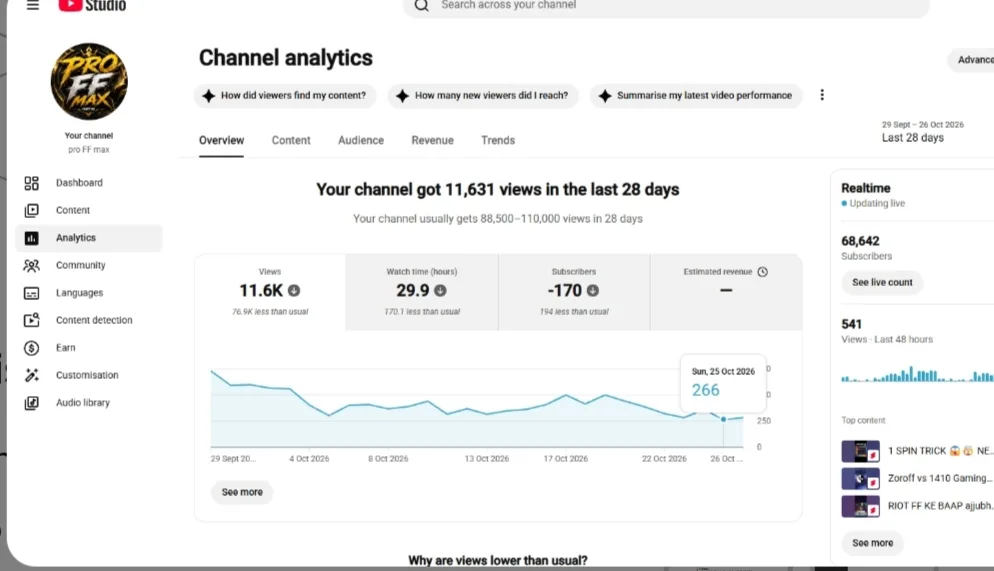Screen dimensions: 994x571
Task: Click the Customisation wand icon
Action: [x=31, y=375]
